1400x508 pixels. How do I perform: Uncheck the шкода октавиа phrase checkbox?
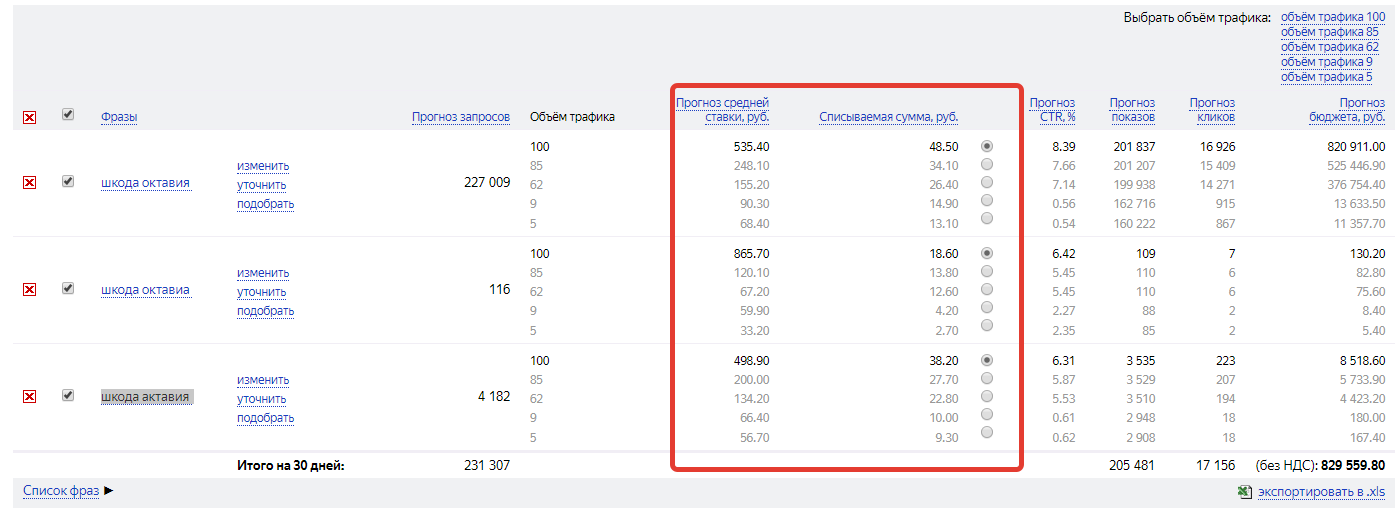point(68,288)
